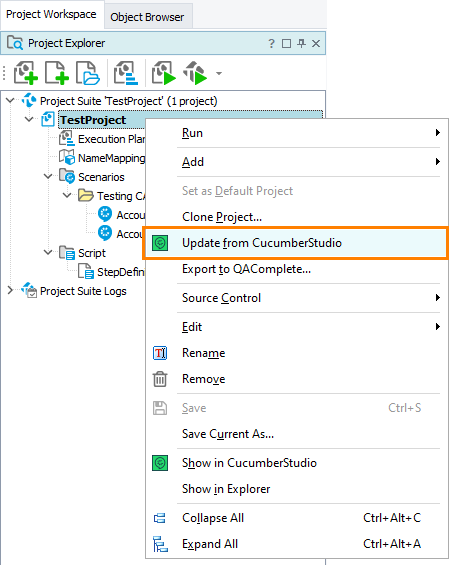
Task: Choose Remove from context menu
Action: pos(297,379)
